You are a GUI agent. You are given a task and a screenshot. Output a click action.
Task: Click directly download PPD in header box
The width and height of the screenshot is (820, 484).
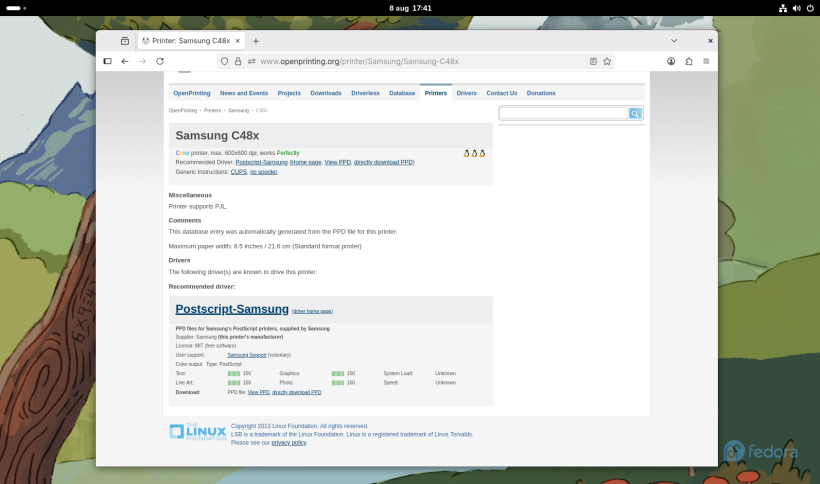coord(383,163)
